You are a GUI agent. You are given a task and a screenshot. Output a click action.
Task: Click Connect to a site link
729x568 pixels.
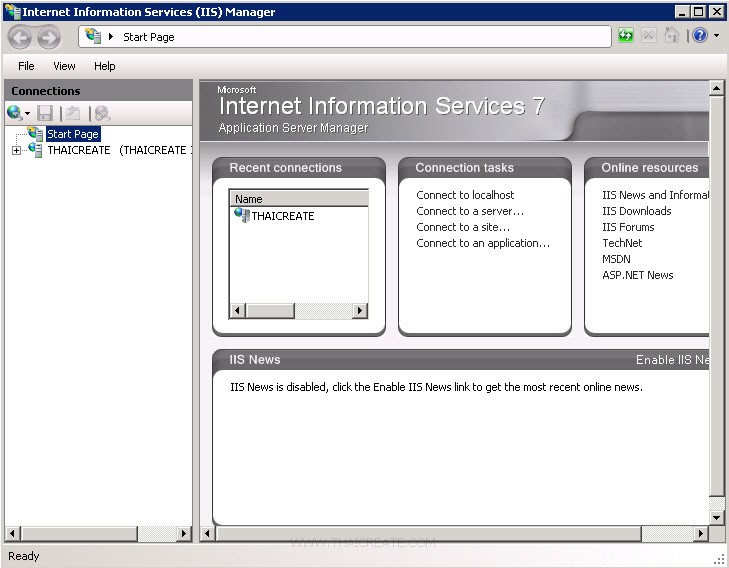463,227
